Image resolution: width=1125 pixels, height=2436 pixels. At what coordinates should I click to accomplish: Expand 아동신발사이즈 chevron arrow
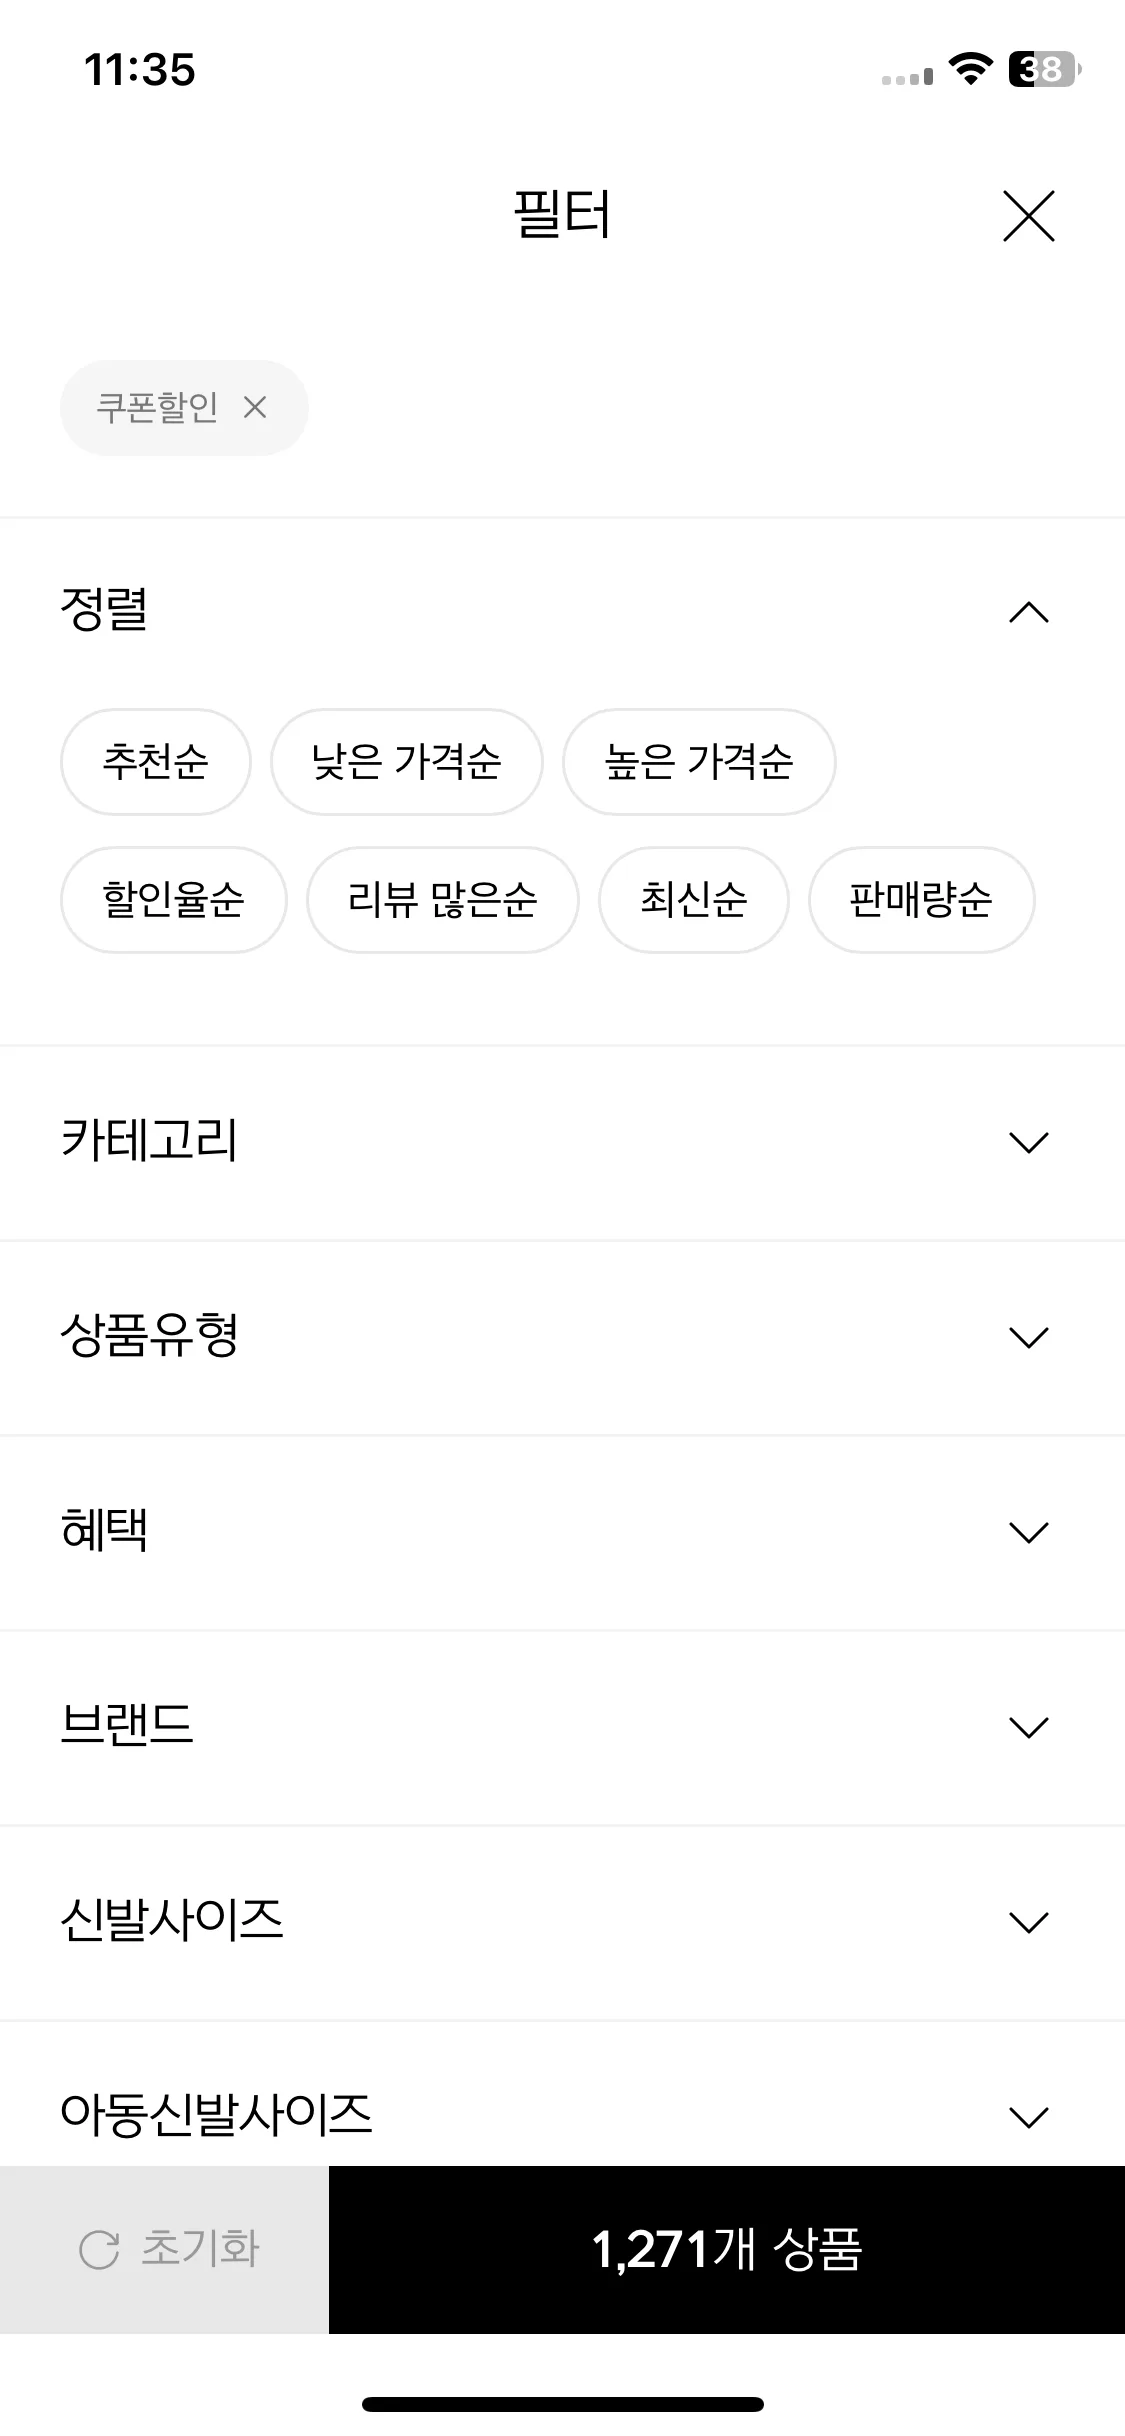coord(1028,2117)
